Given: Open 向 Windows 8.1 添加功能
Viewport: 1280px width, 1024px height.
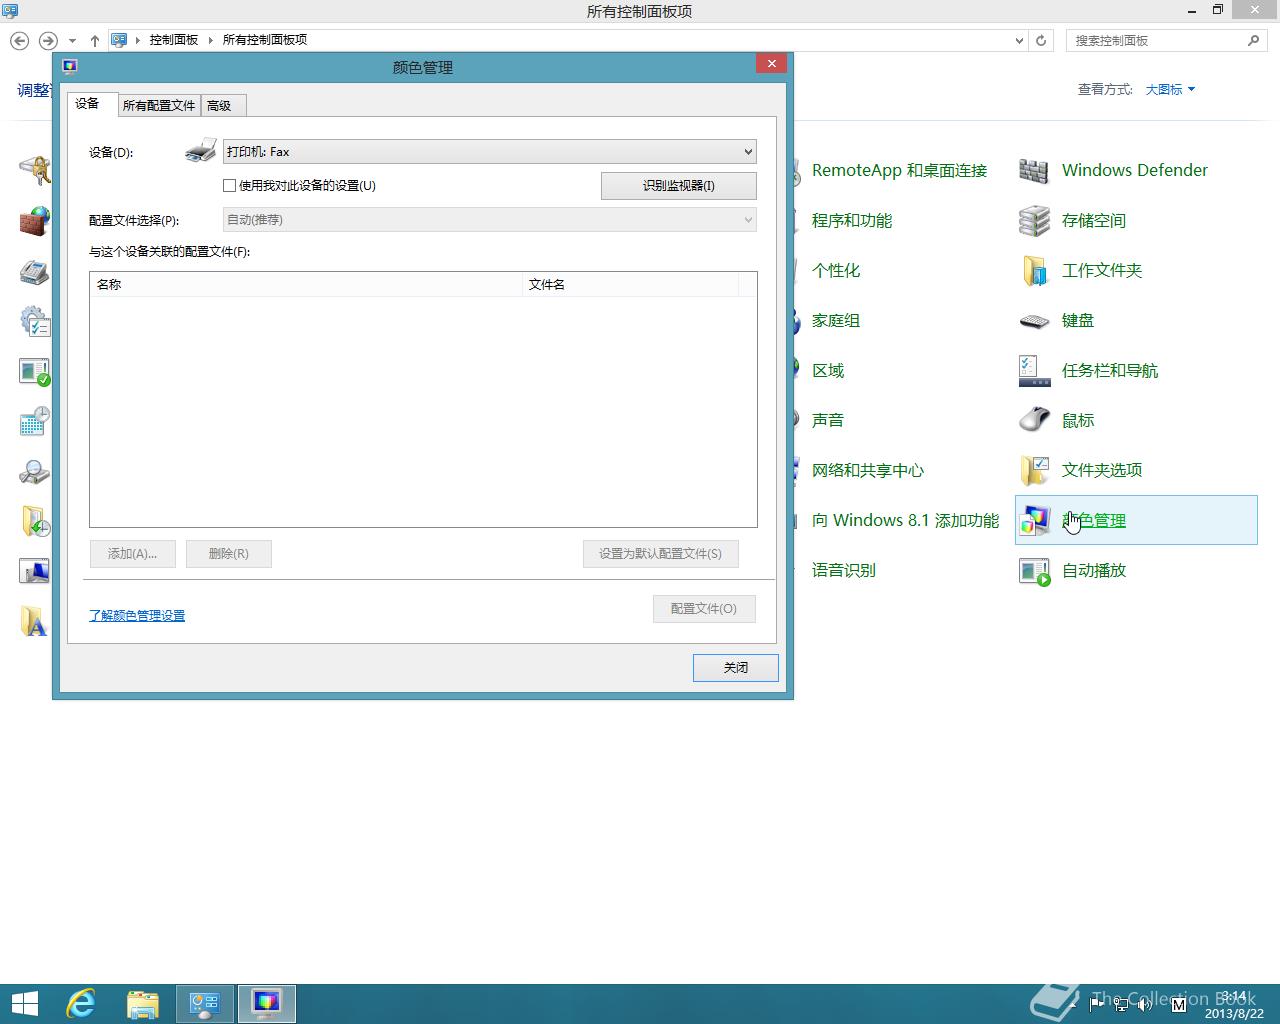Looking at the screenshot, I should tap(905, 521).
